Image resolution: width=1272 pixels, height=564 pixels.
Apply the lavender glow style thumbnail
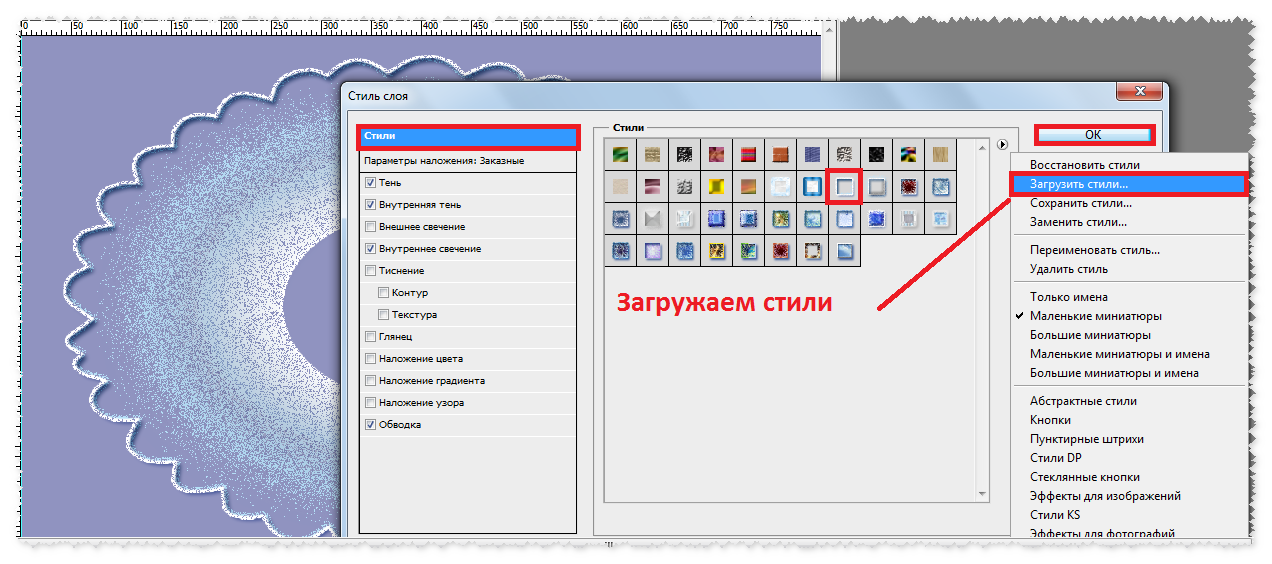652,250
